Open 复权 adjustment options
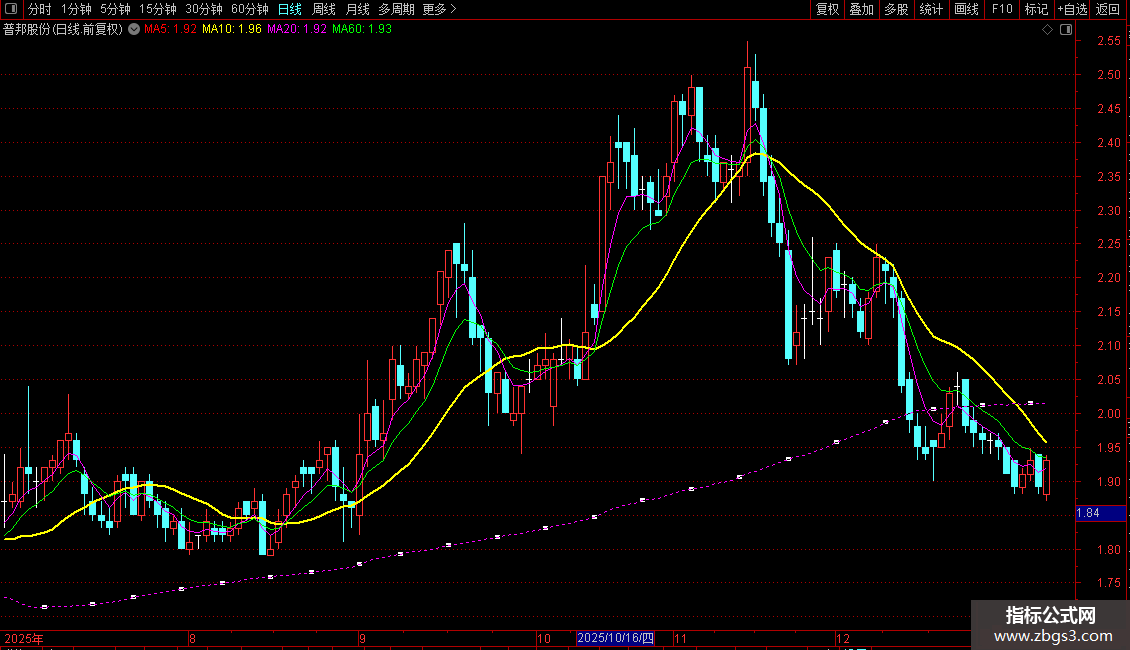1130x650 pixels. coord(827,9)
